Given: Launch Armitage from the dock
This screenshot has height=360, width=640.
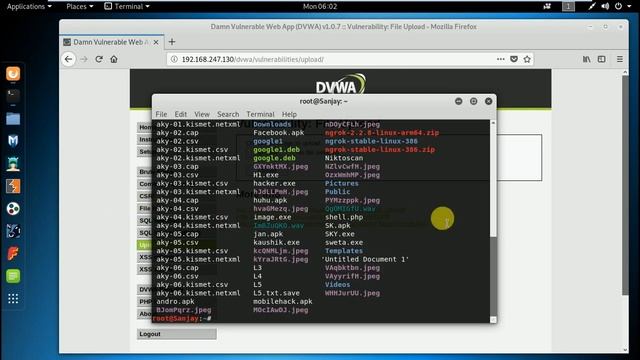Looking at the screenshot, I should 13,164.
